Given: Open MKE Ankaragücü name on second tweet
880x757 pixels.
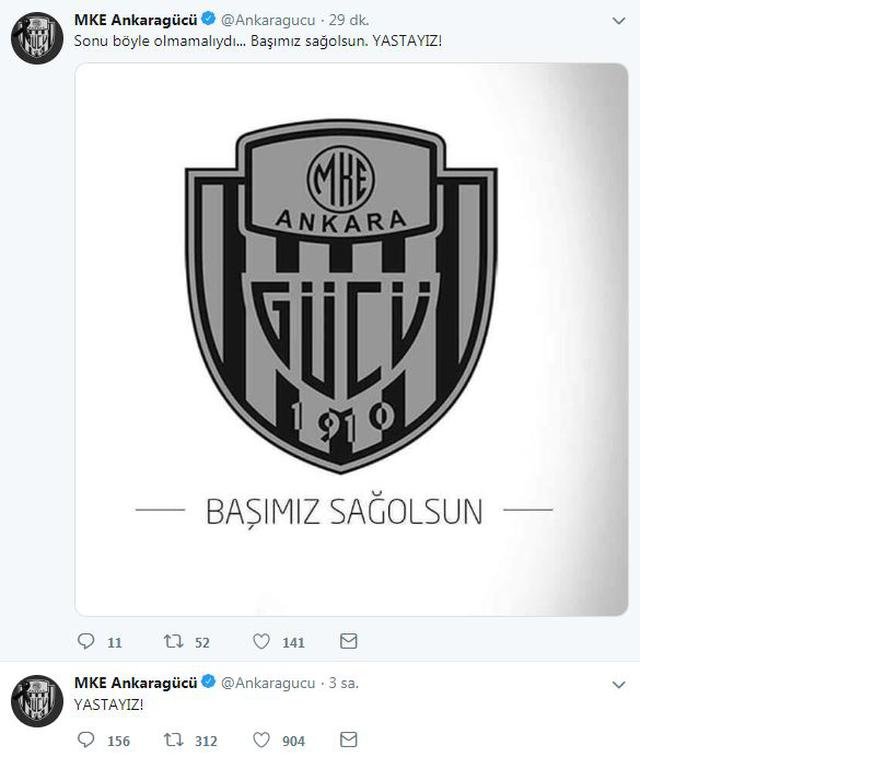Looking at the screenshot, I should point(135,682).
